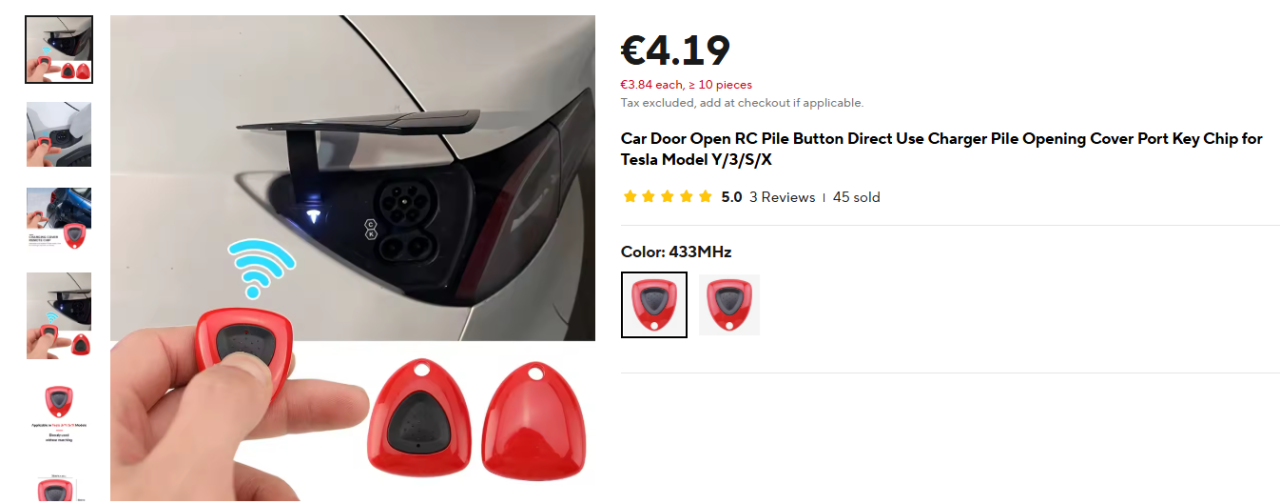Select the first thumbnail with blue border
The image size is (1280, 504).
pyautogui.click(x=59, y=49)
